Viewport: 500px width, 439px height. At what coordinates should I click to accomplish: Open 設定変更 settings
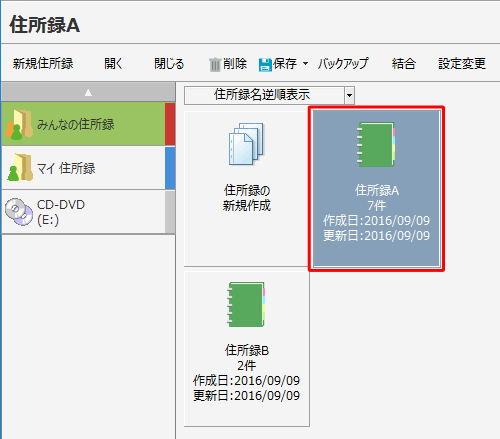(462, 63)
